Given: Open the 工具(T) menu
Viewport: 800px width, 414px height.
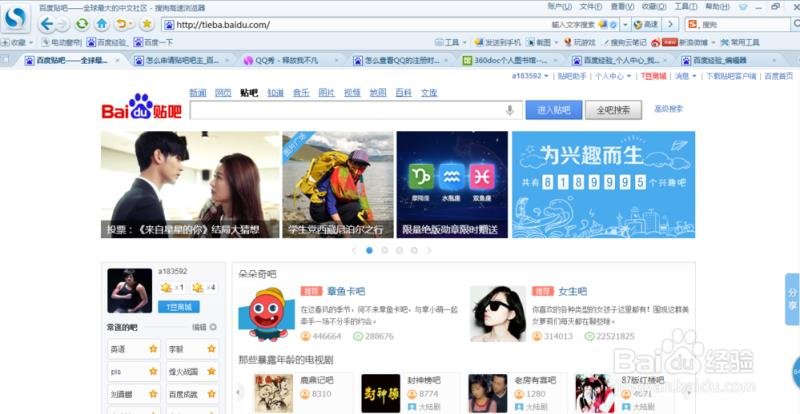Looking at the screenshot, I should 685,7.
